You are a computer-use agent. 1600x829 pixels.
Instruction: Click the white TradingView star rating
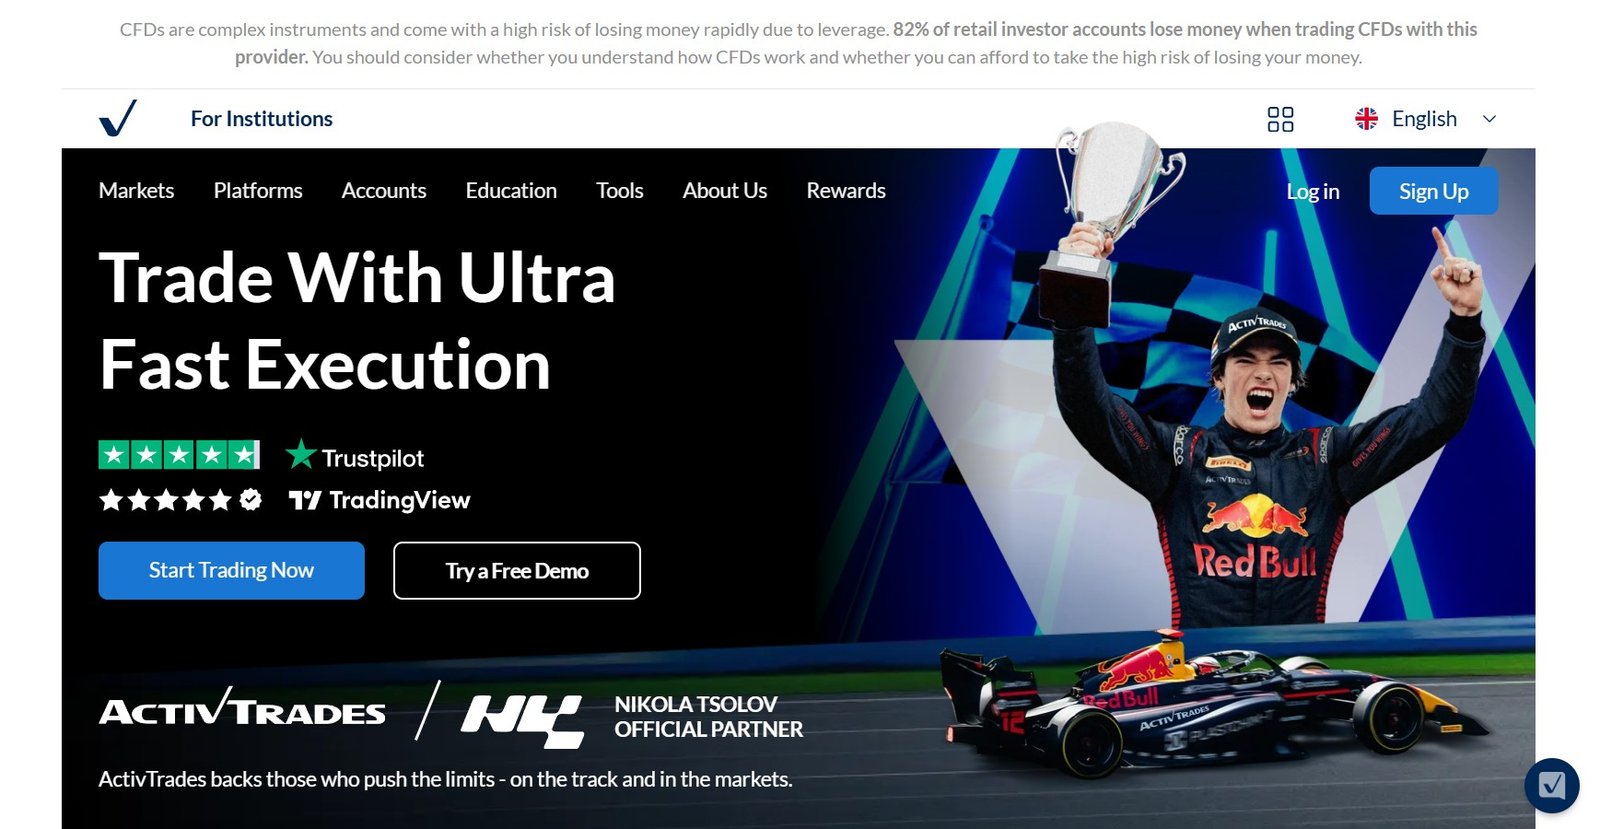[x=180, y=500]
